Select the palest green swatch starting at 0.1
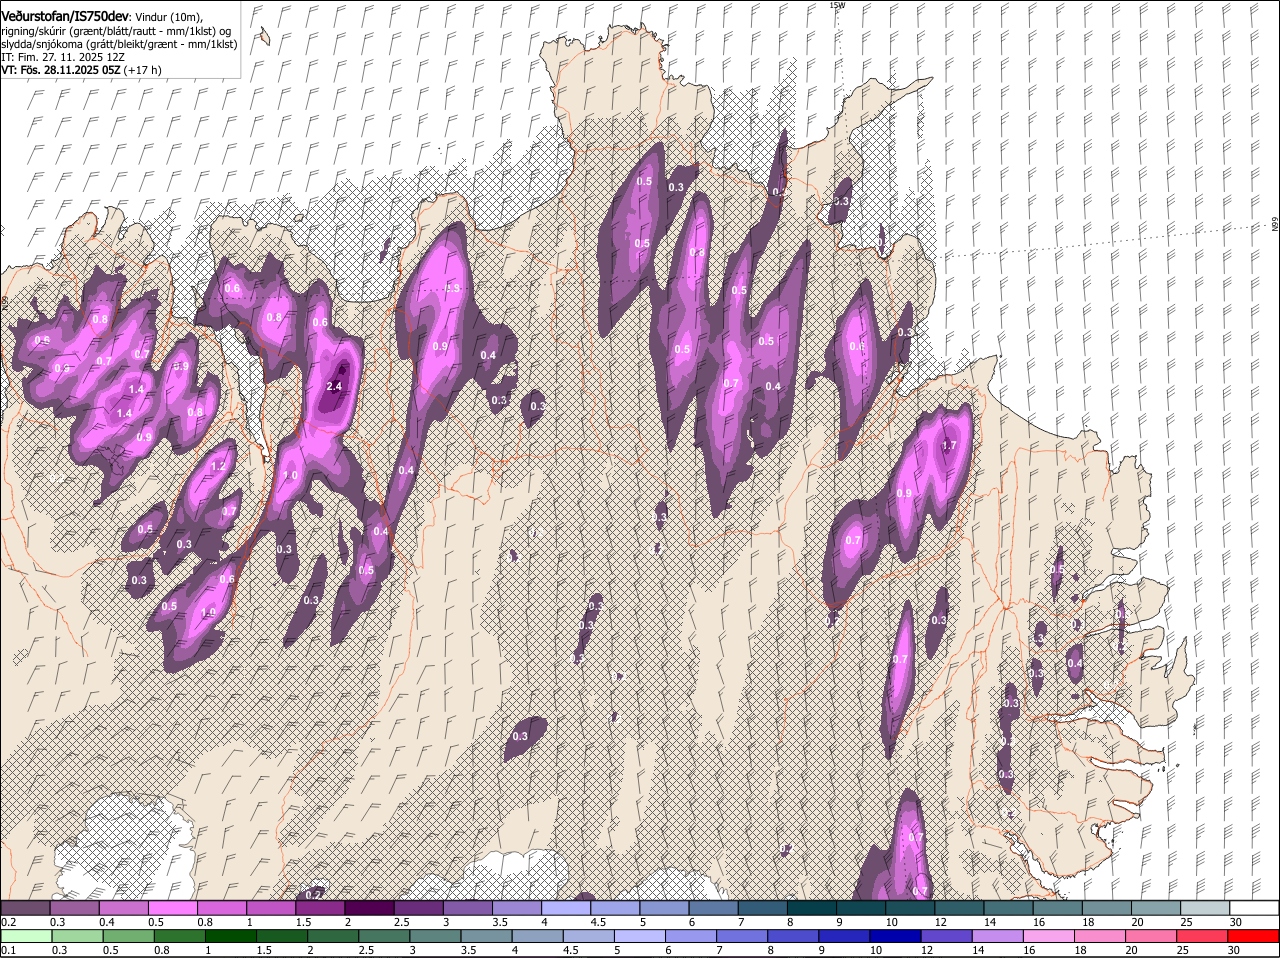 point(27,936)
